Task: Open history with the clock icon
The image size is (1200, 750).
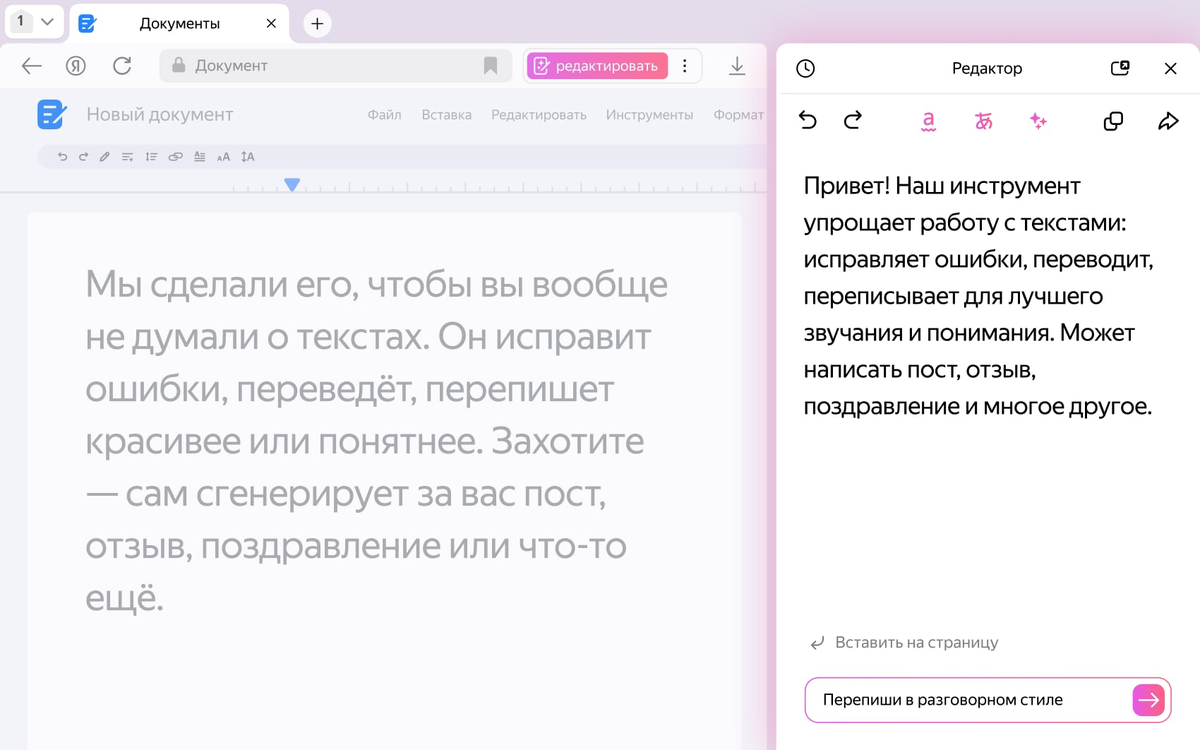Action: 805,68
